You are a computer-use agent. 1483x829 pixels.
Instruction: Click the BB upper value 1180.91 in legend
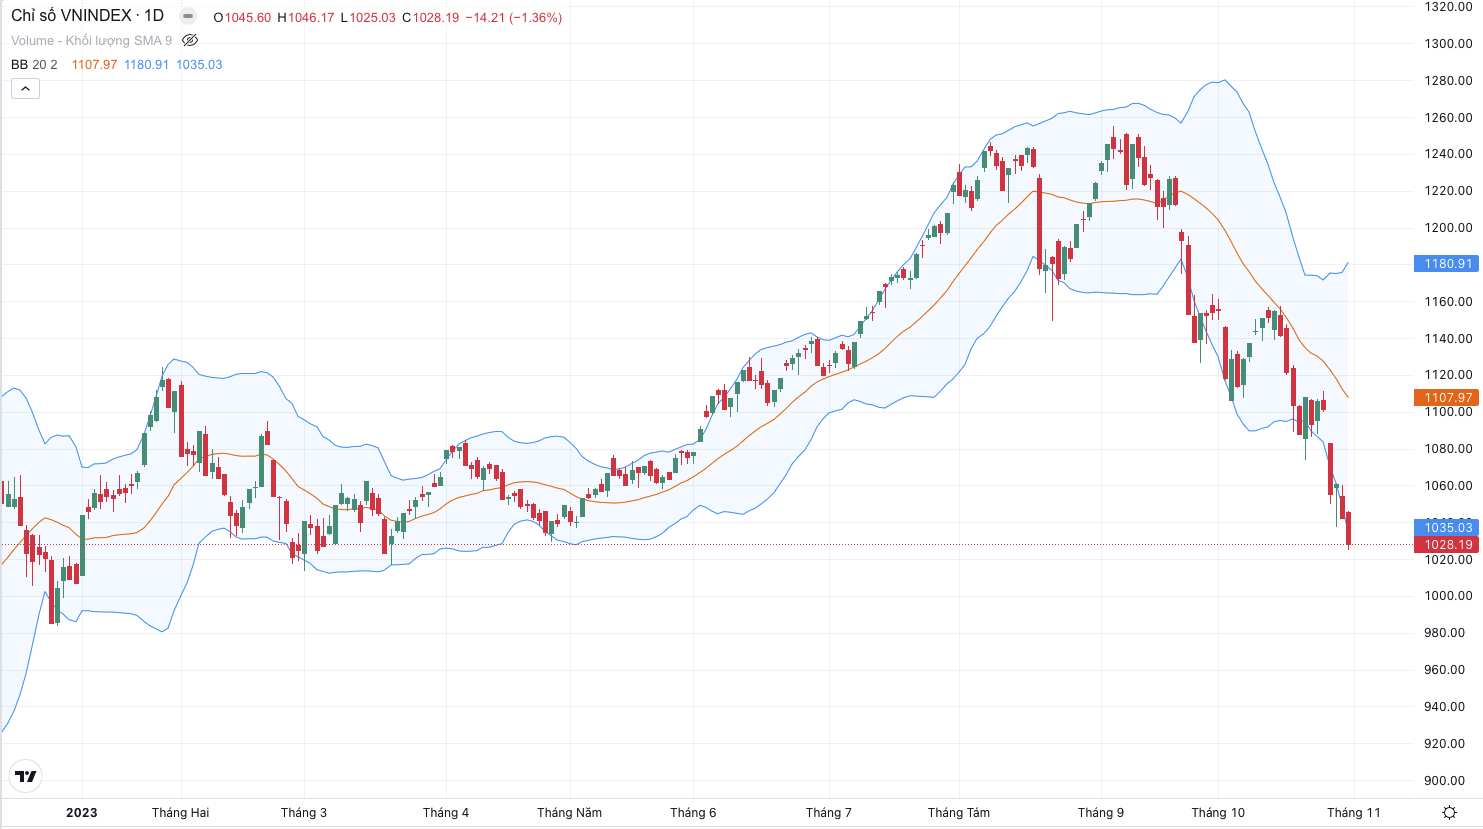146,64
